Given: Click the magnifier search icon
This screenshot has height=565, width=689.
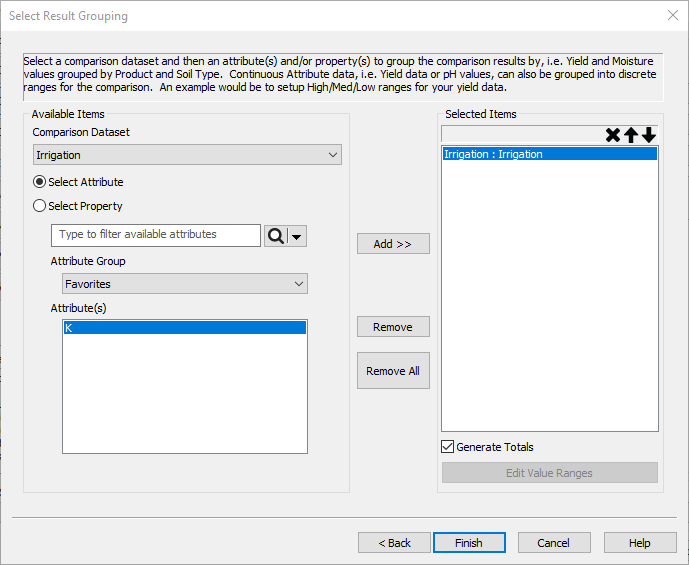Looking at the screenshot, I should [x=276, y=236].
